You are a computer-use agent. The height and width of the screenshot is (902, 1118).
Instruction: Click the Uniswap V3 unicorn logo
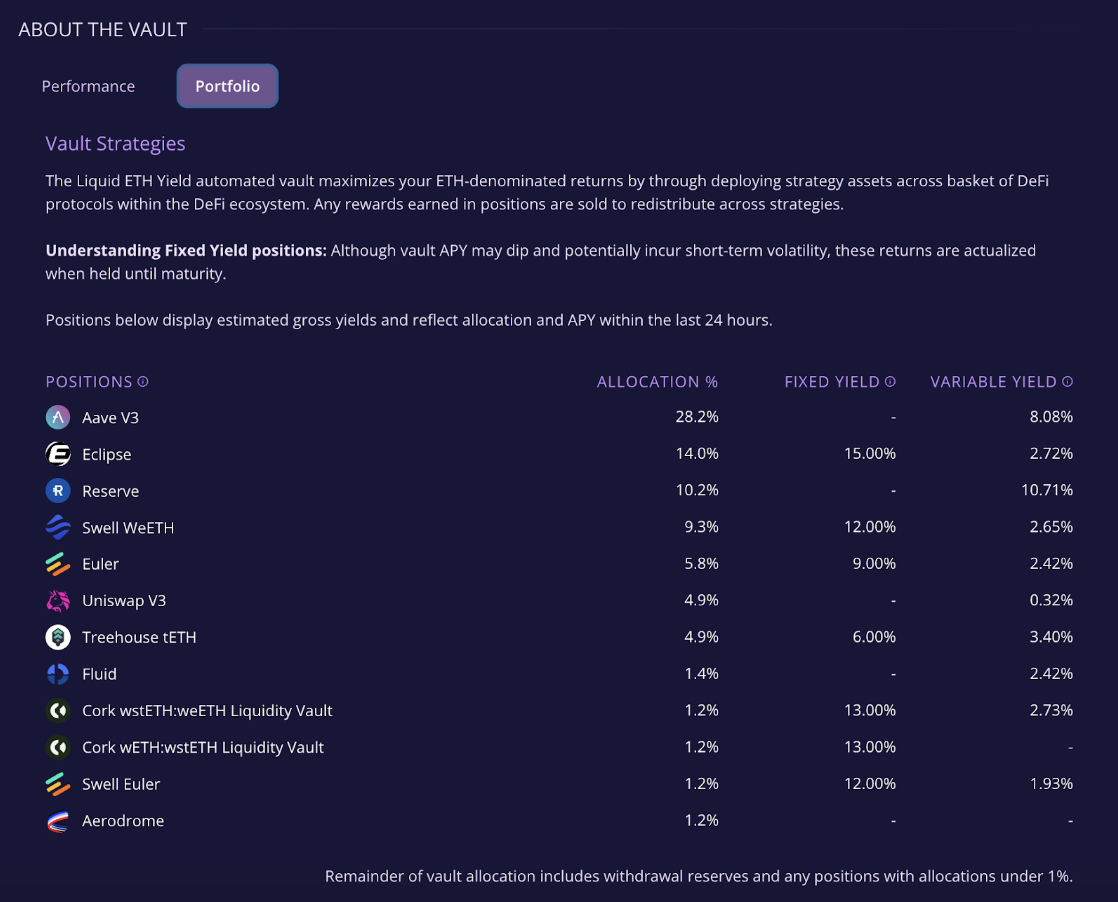[57, 600]
